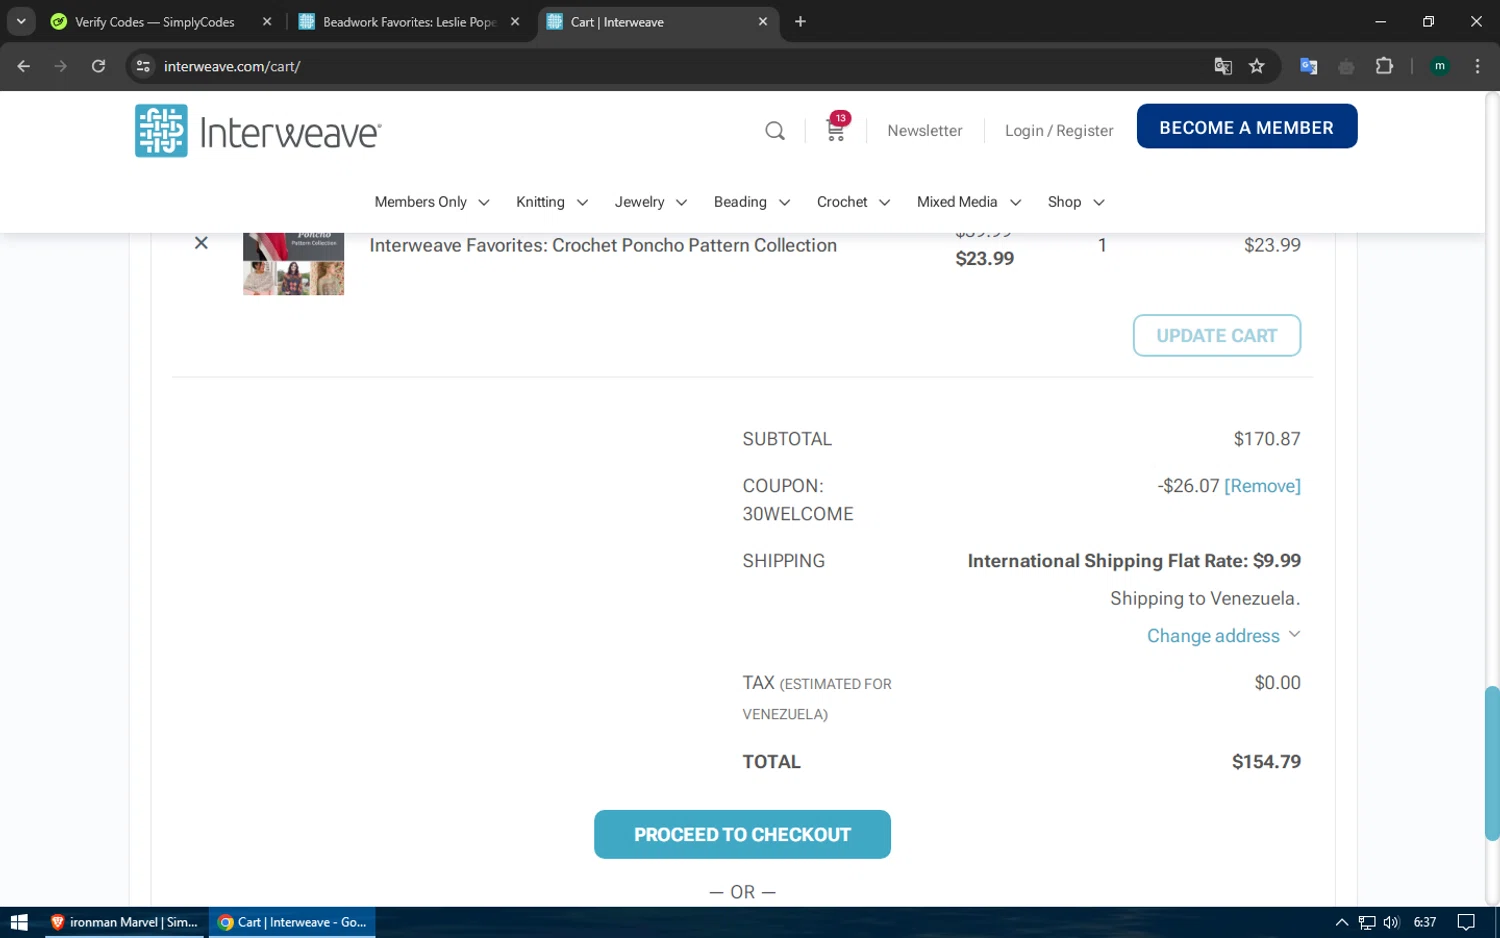Go back using the browser back arrow

[24, 66]
